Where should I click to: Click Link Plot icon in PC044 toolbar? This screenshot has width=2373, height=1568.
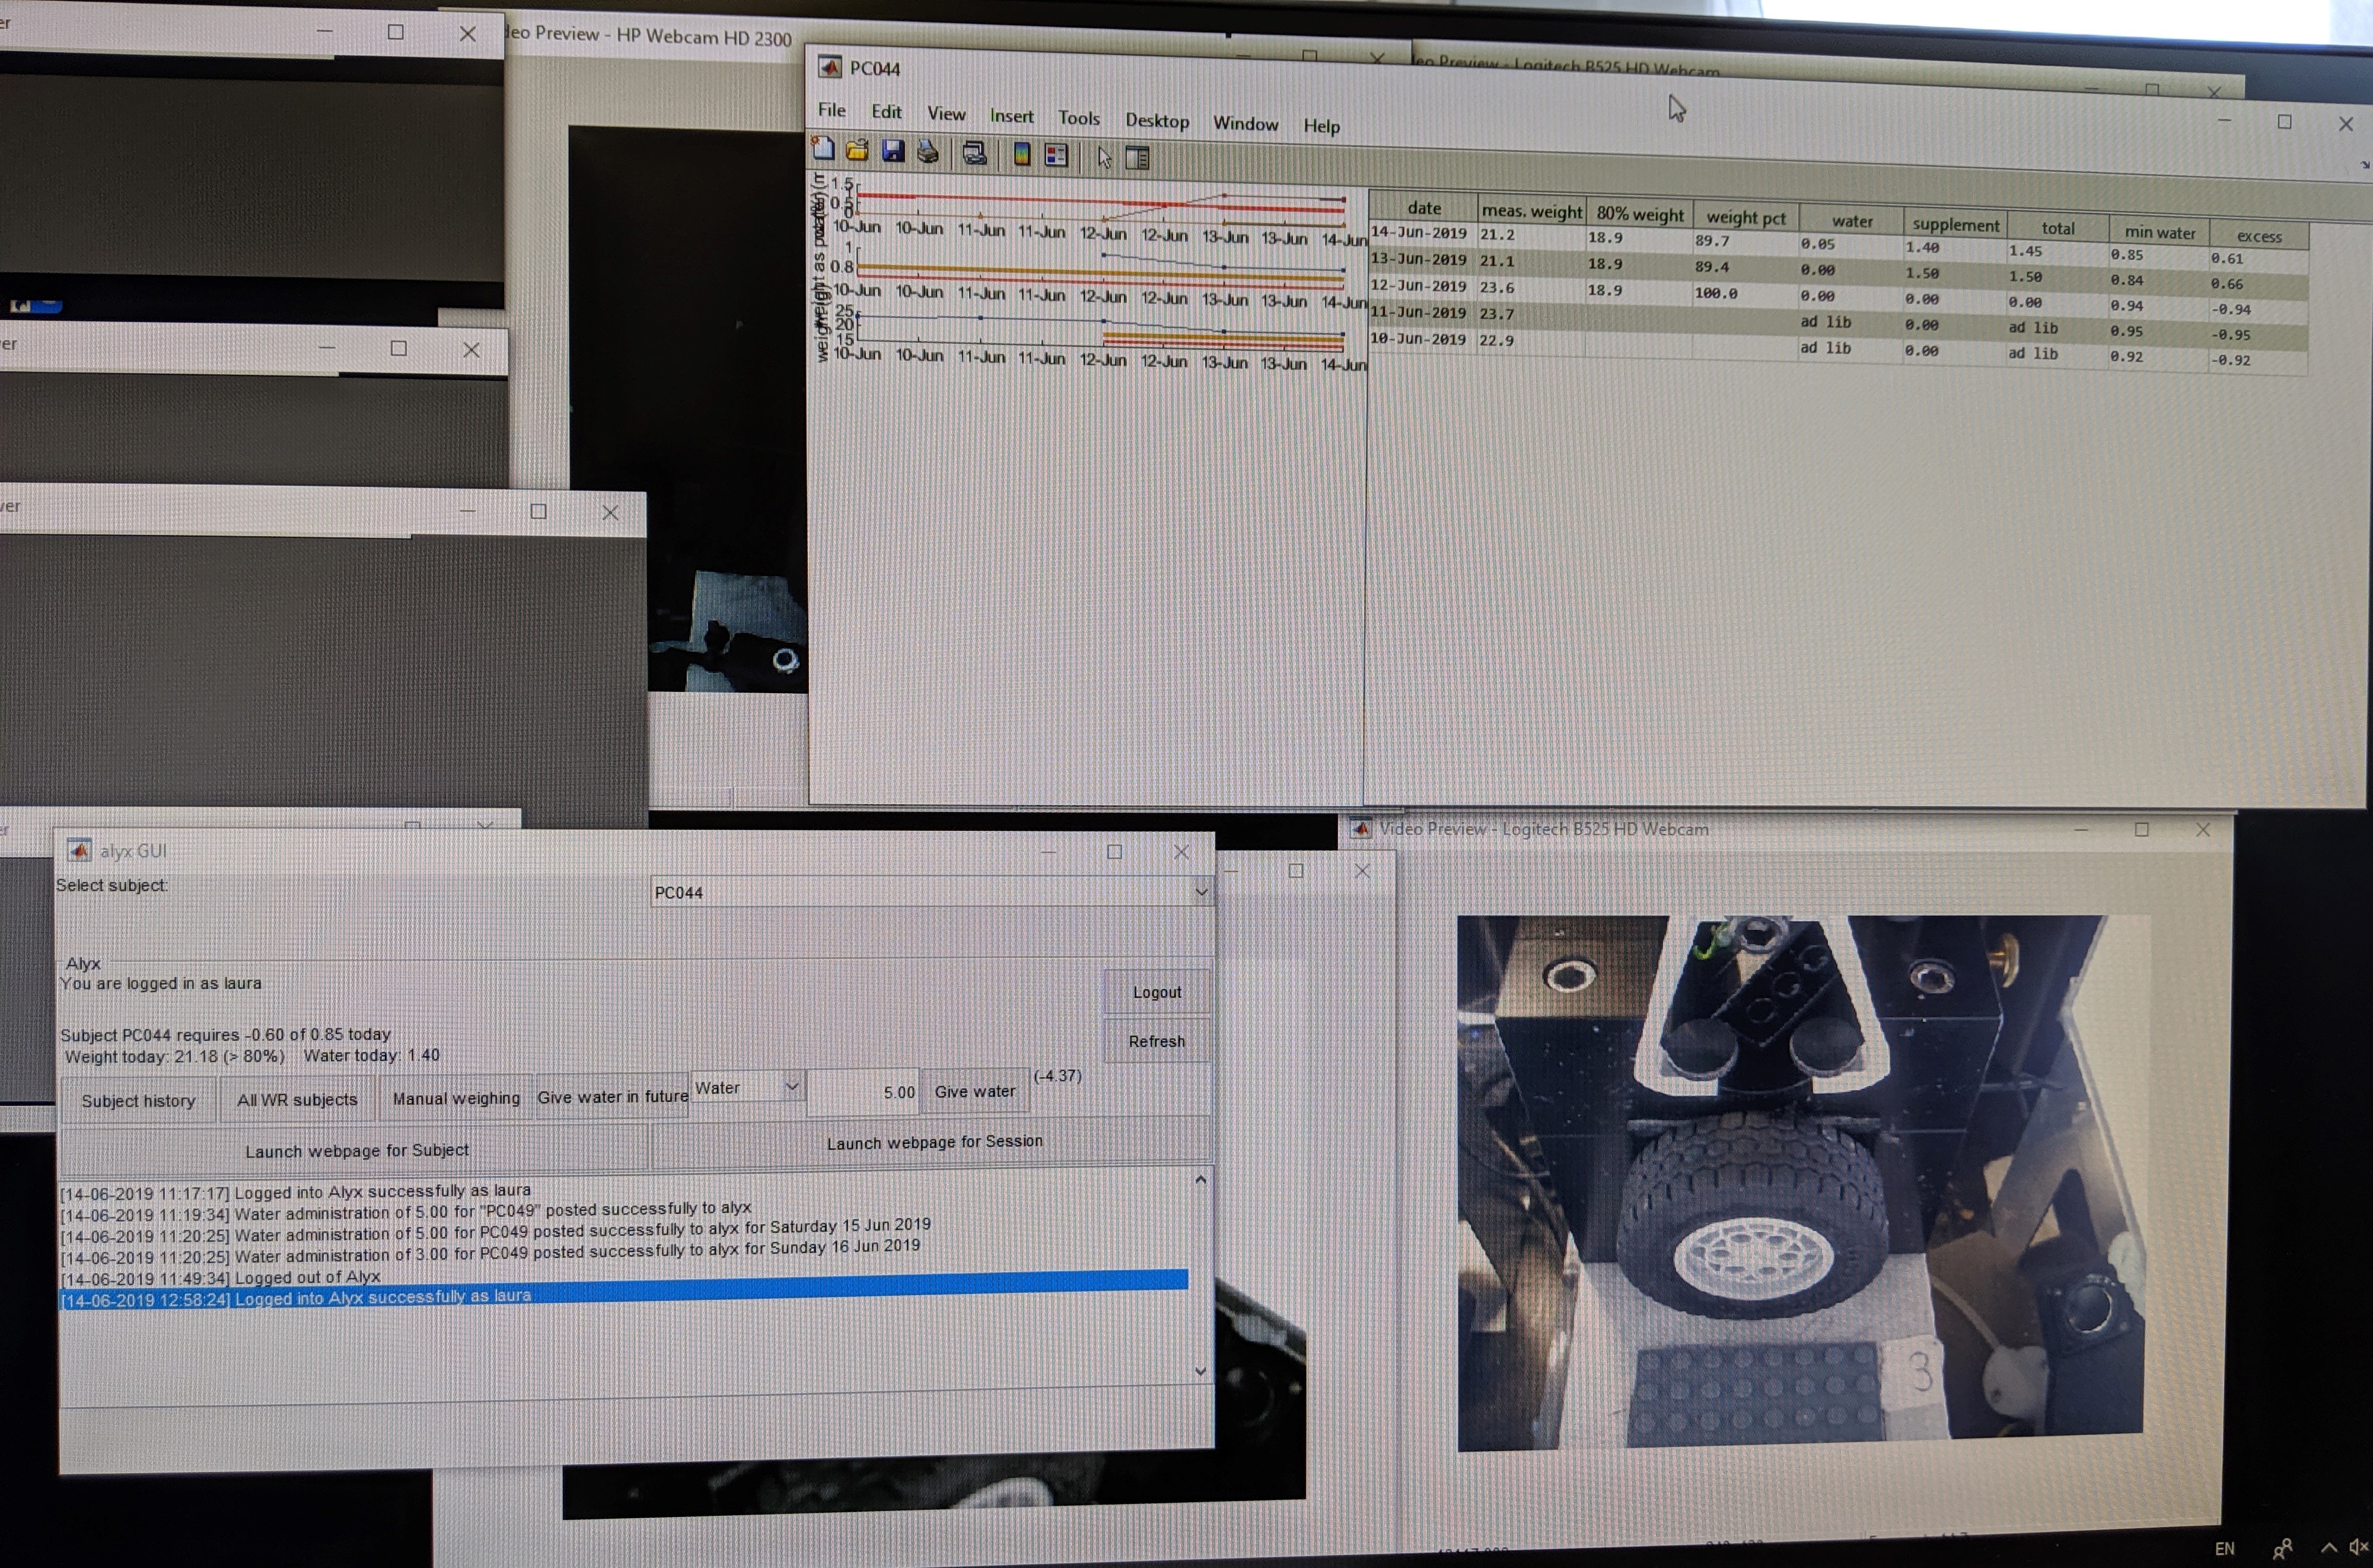pos(974,153)
